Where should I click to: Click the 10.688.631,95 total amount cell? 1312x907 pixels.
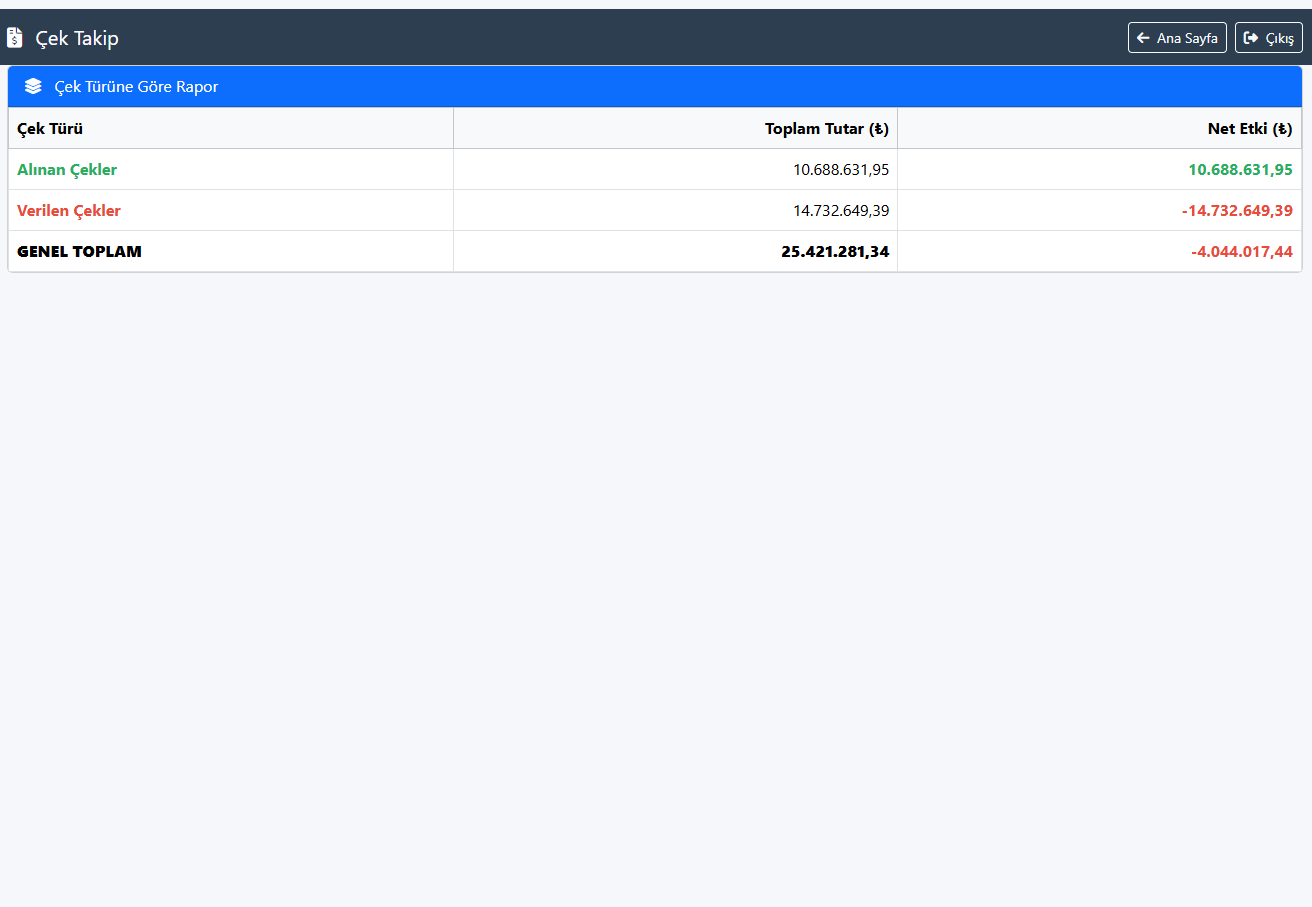click(x=840, y=170)
